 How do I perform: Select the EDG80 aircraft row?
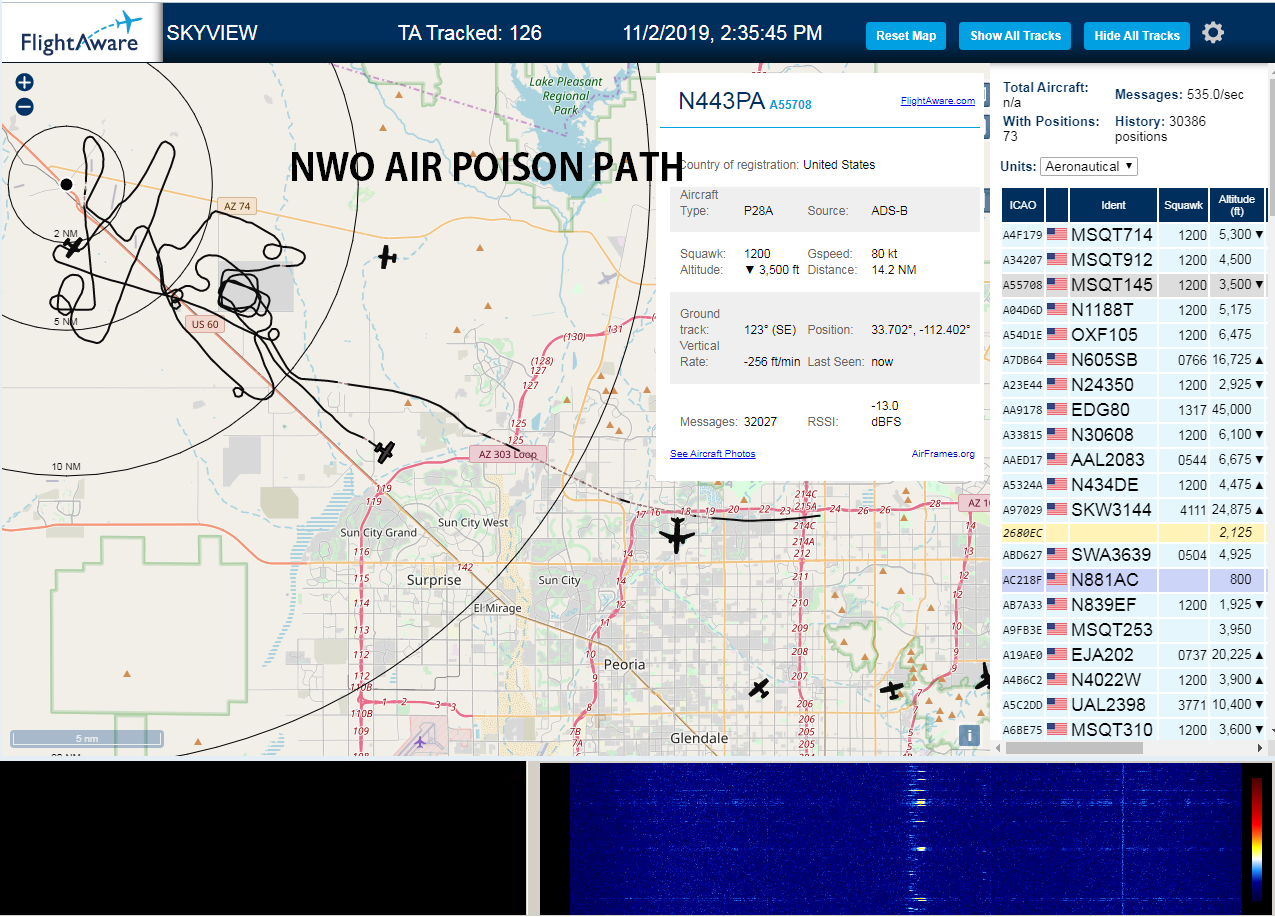click(1134, 410)
